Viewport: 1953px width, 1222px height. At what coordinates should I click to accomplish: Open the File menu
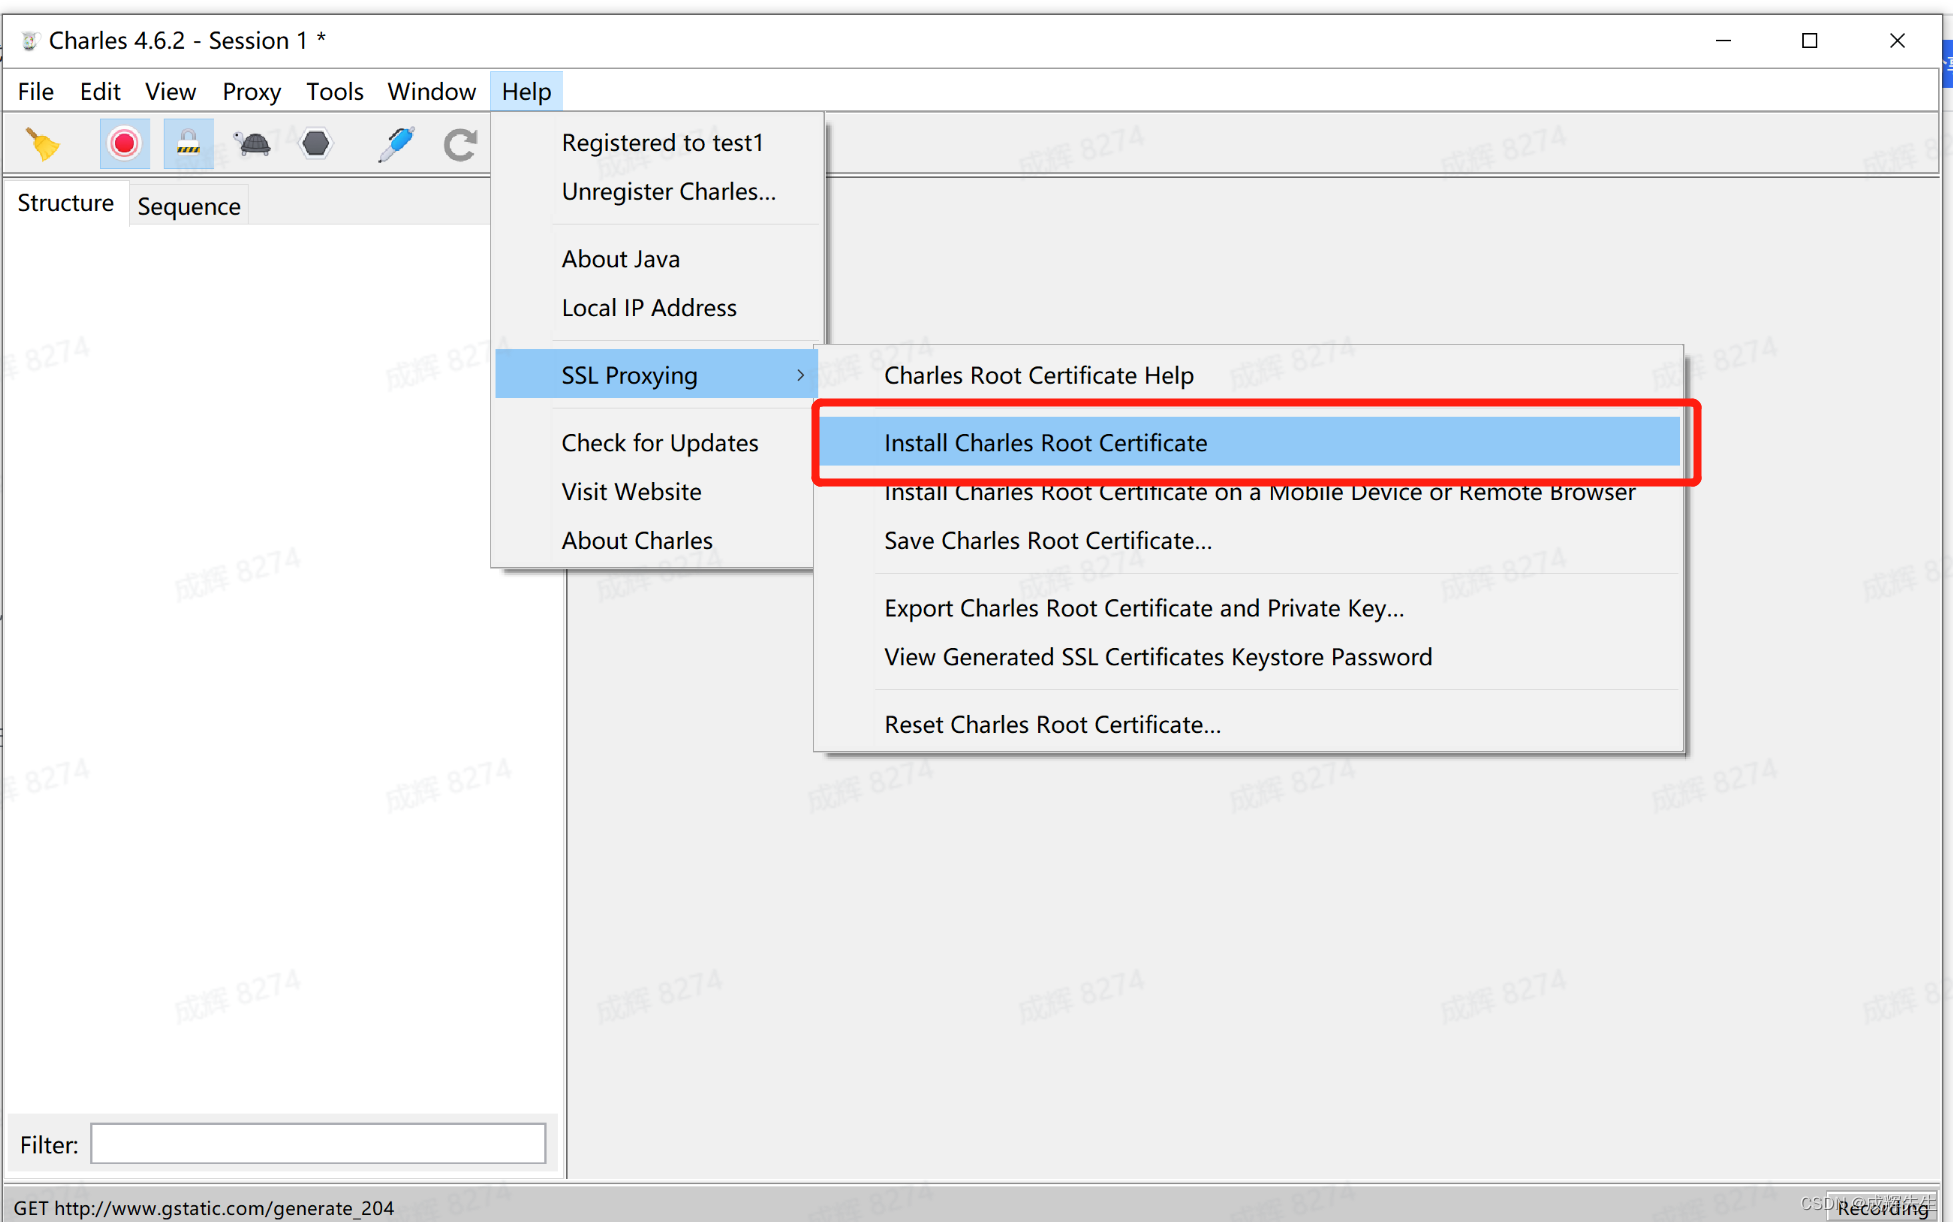coord(36,92)
